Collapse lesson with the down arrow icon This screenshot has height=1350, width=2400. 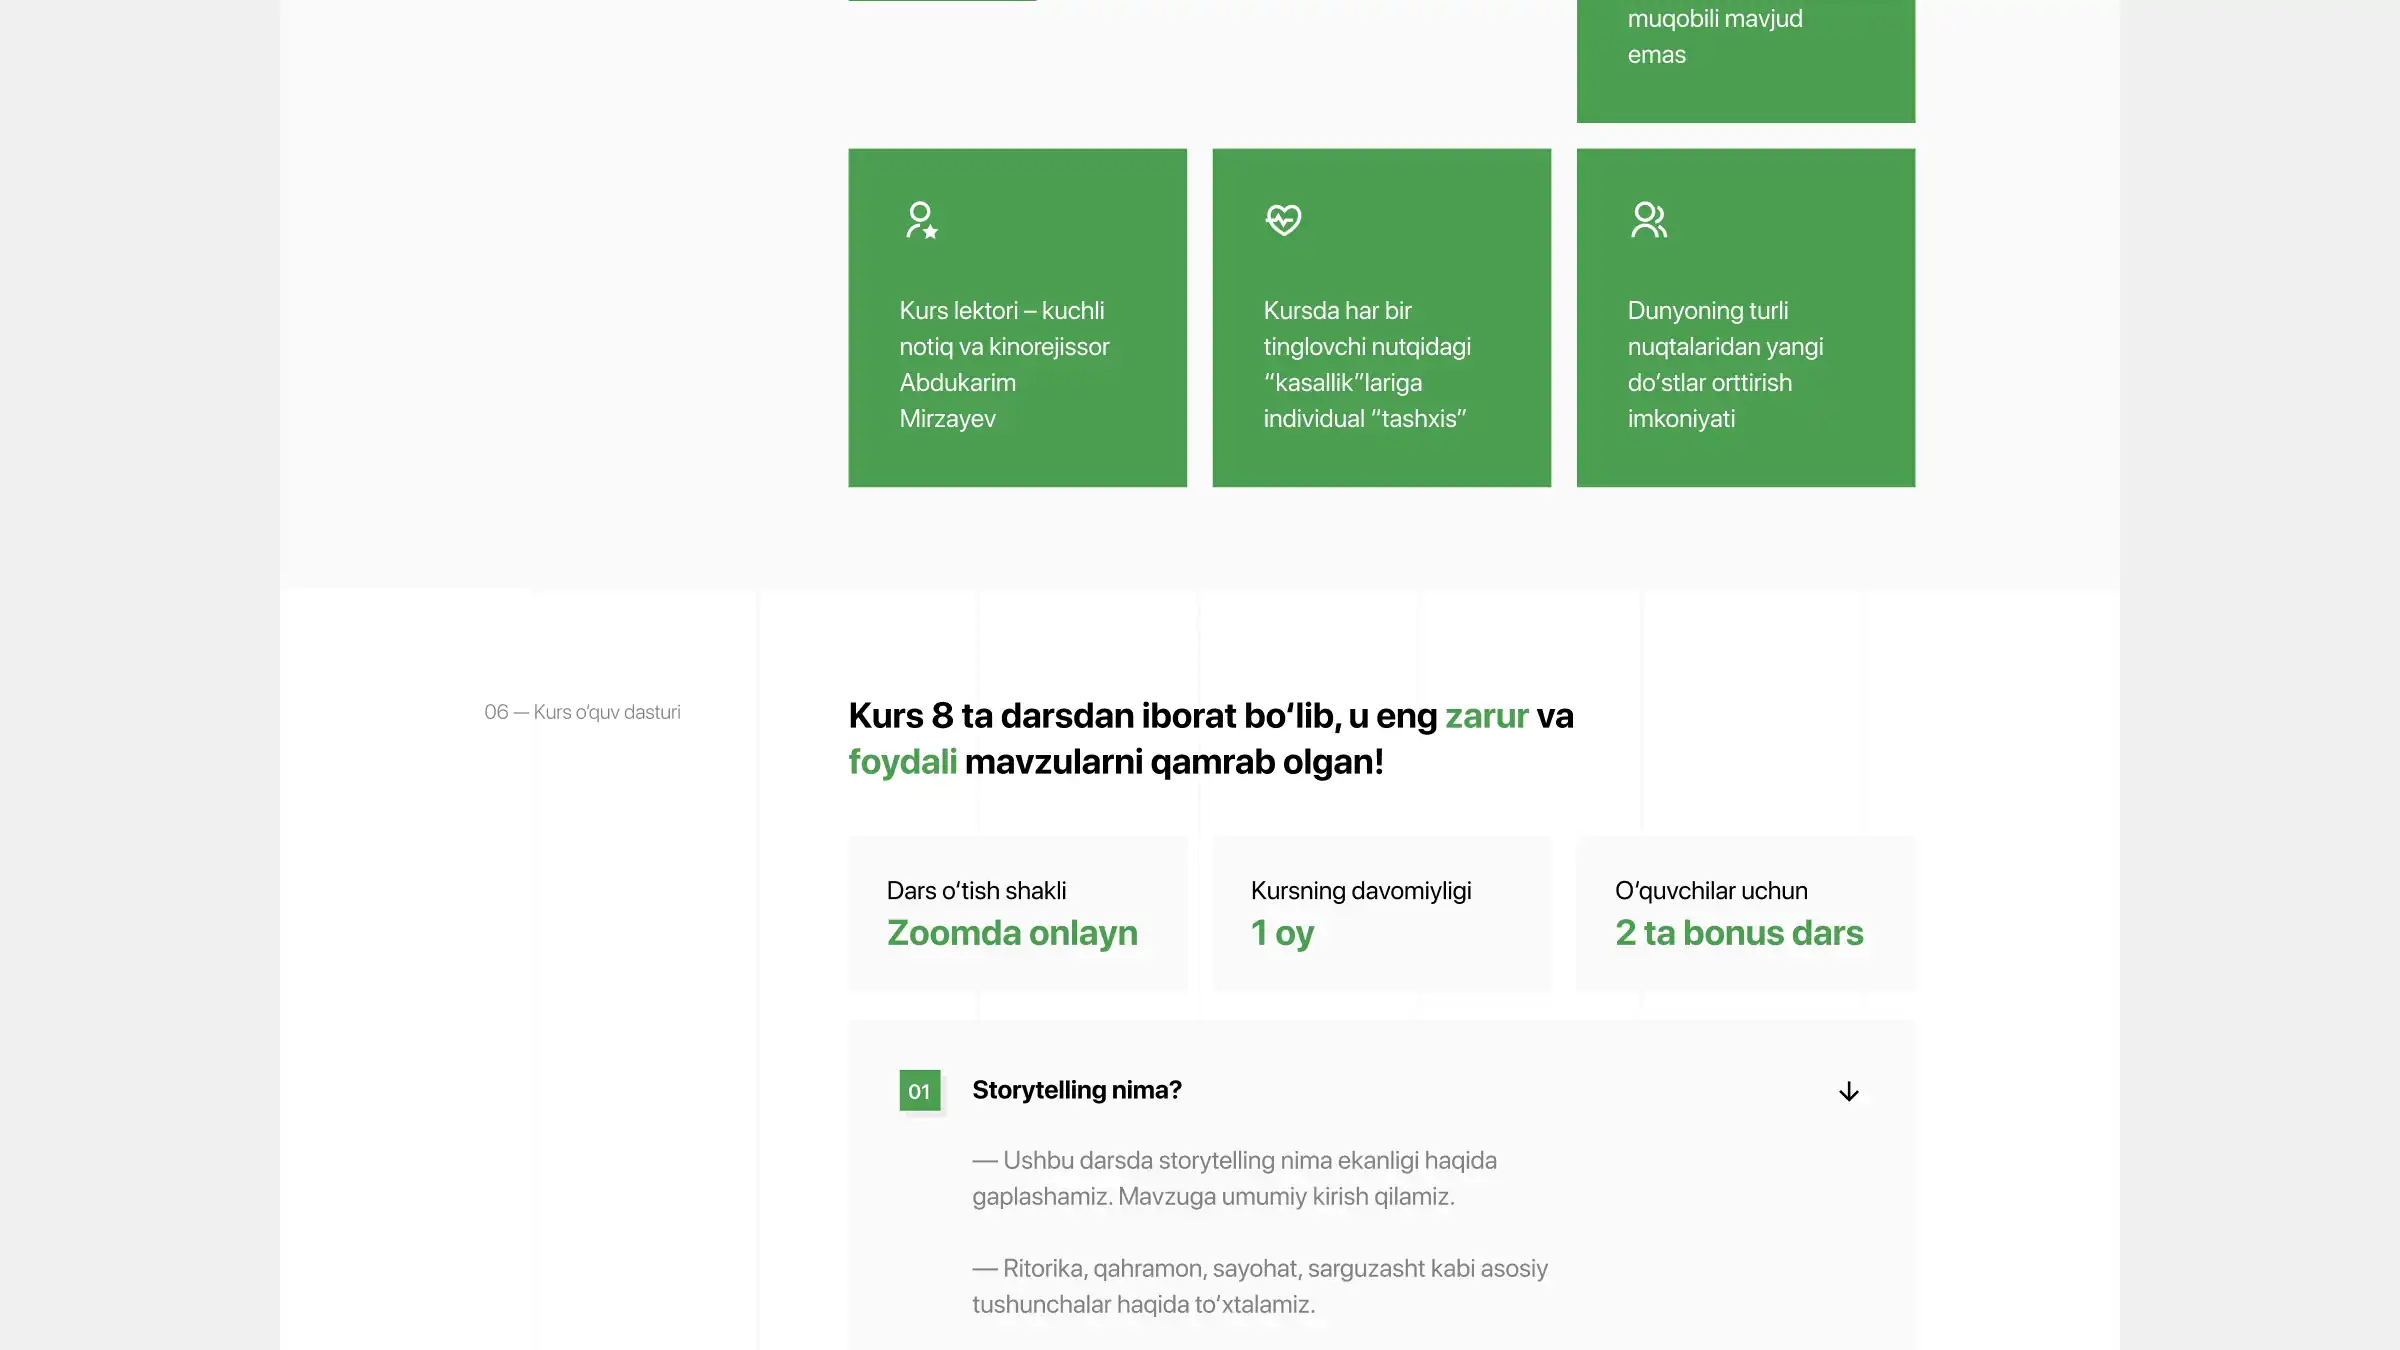(1848, 1091)
